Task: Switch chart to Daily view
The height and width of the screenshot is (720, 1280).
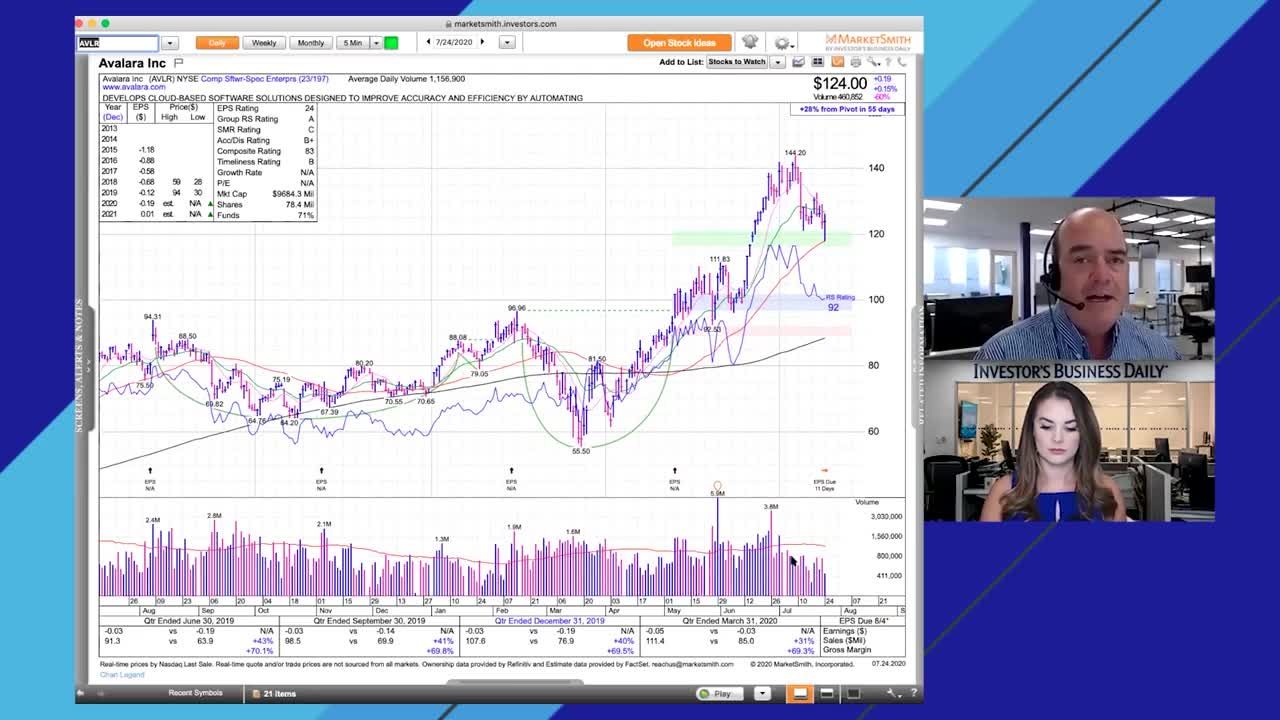Action: pyautogui.click(x=217, y=43)
